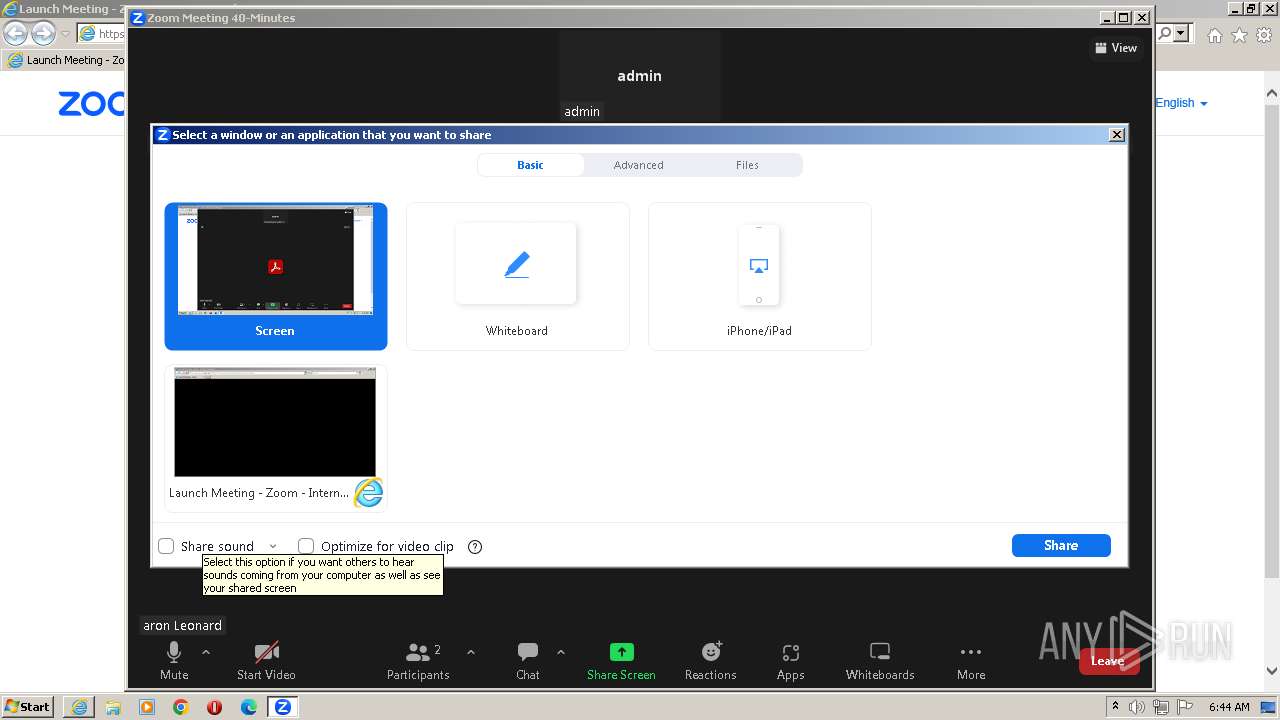Viewport: 1280px width, 720px height.
Task: Go back in Internet Explorer
Action: [x=15, y=33]
